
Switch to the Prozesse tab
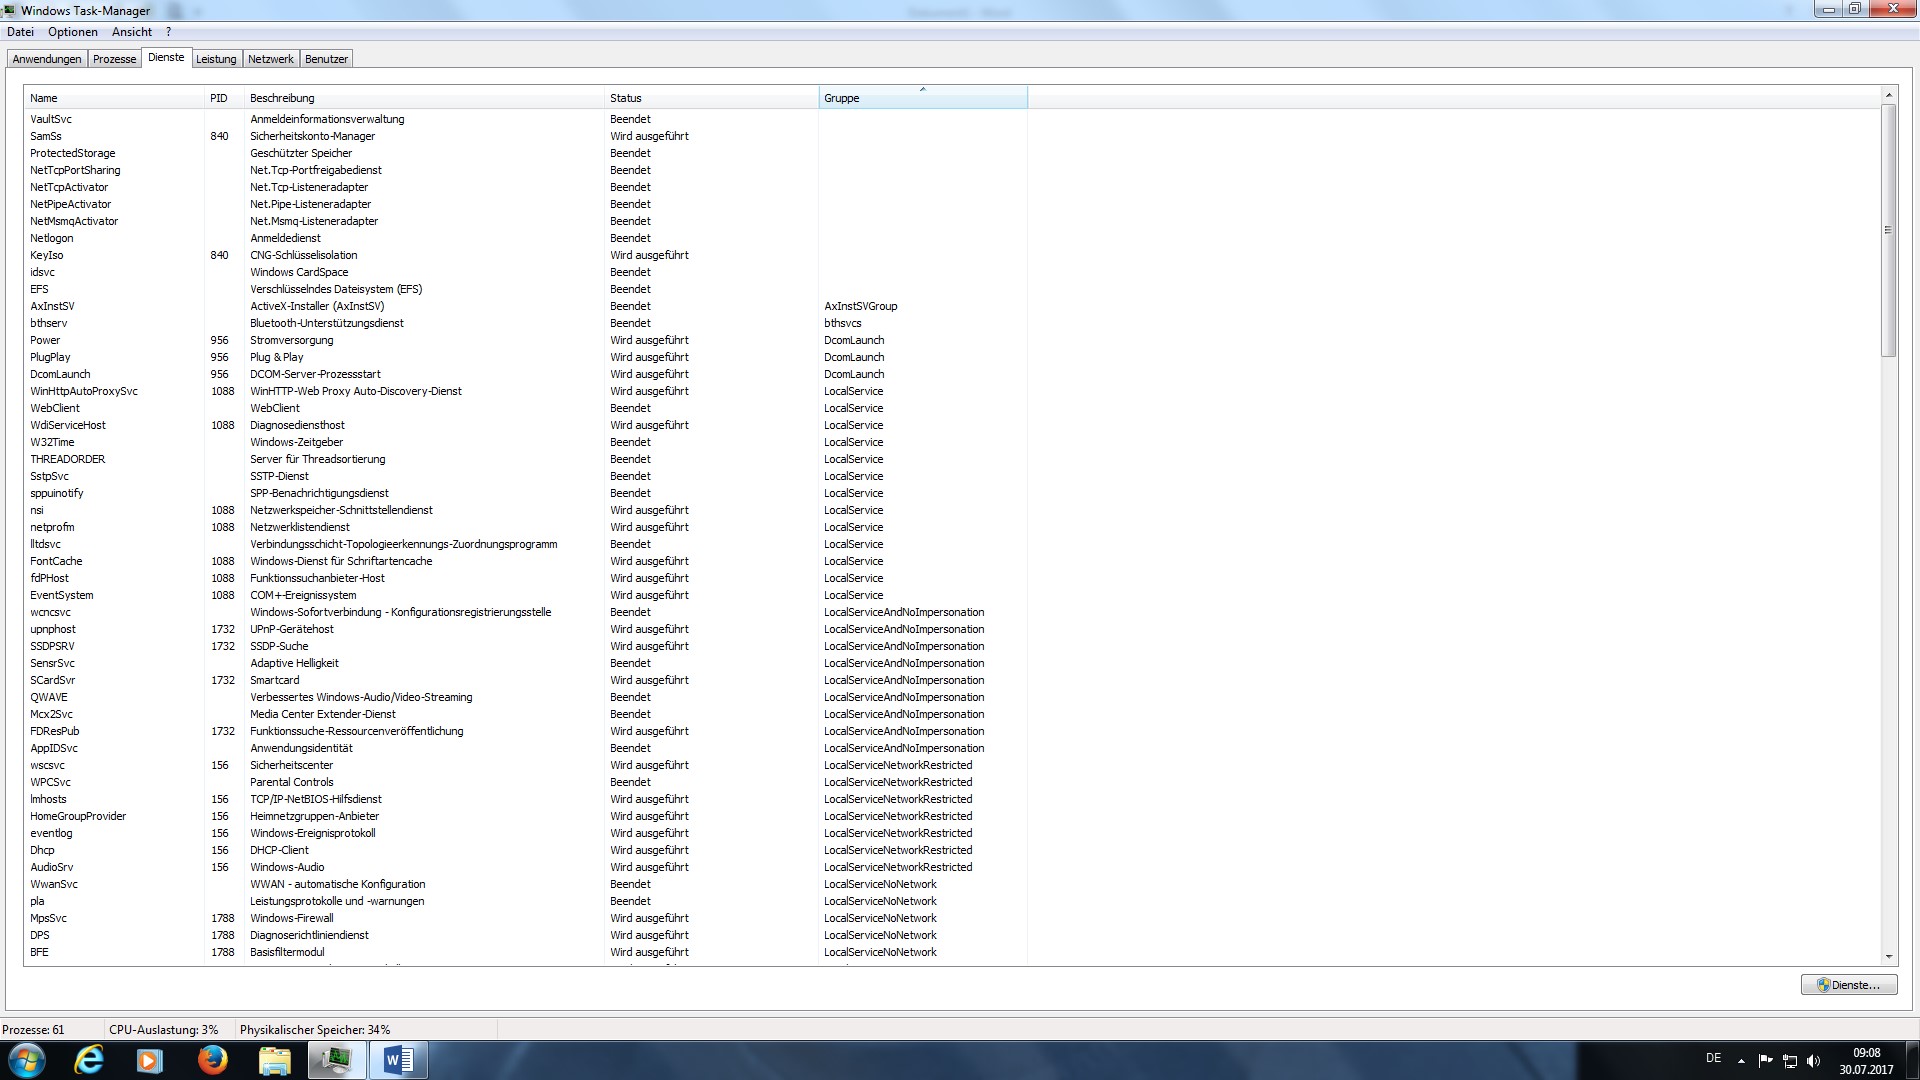(114, 59)
